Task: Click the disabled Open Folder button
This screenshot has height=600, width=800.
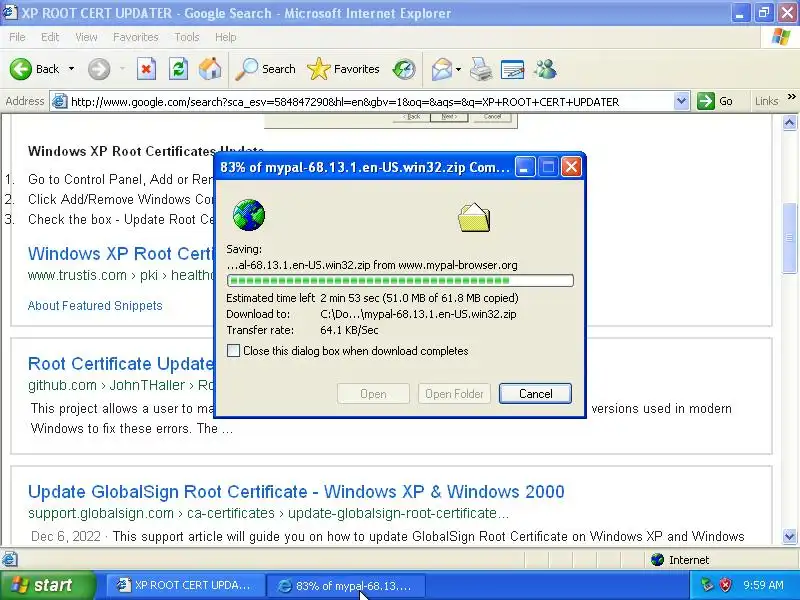Action: [454, 393]
